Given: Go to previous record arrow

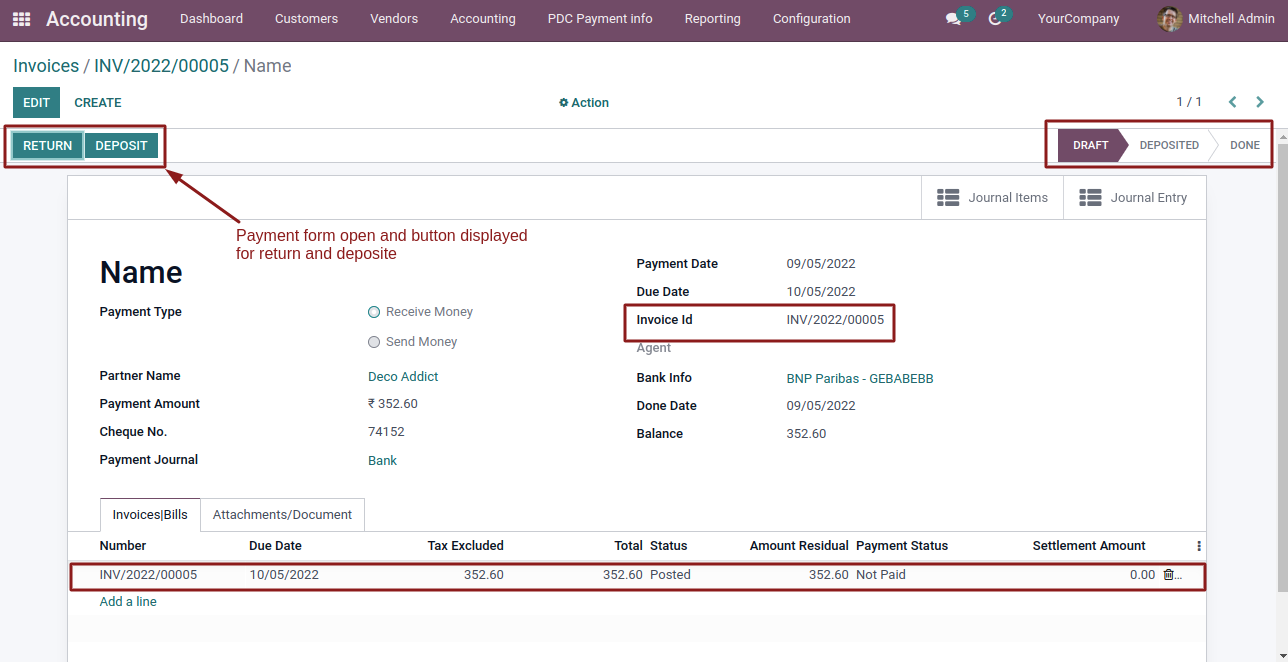Looking at the screenshot, I should (x=1232, y=102).
